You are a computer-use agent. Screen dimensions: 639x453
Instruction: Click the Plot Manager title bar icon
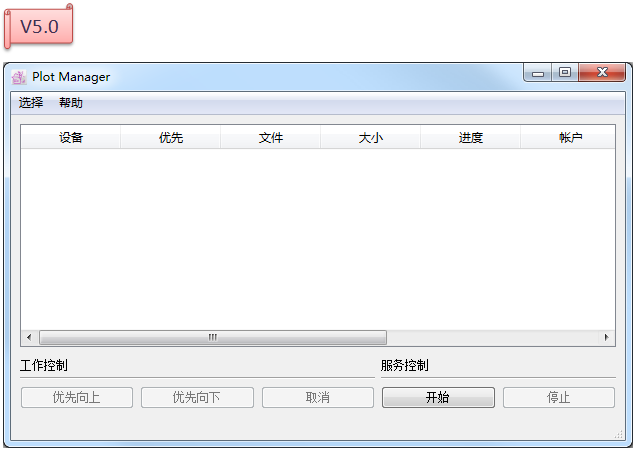(18, 77)
